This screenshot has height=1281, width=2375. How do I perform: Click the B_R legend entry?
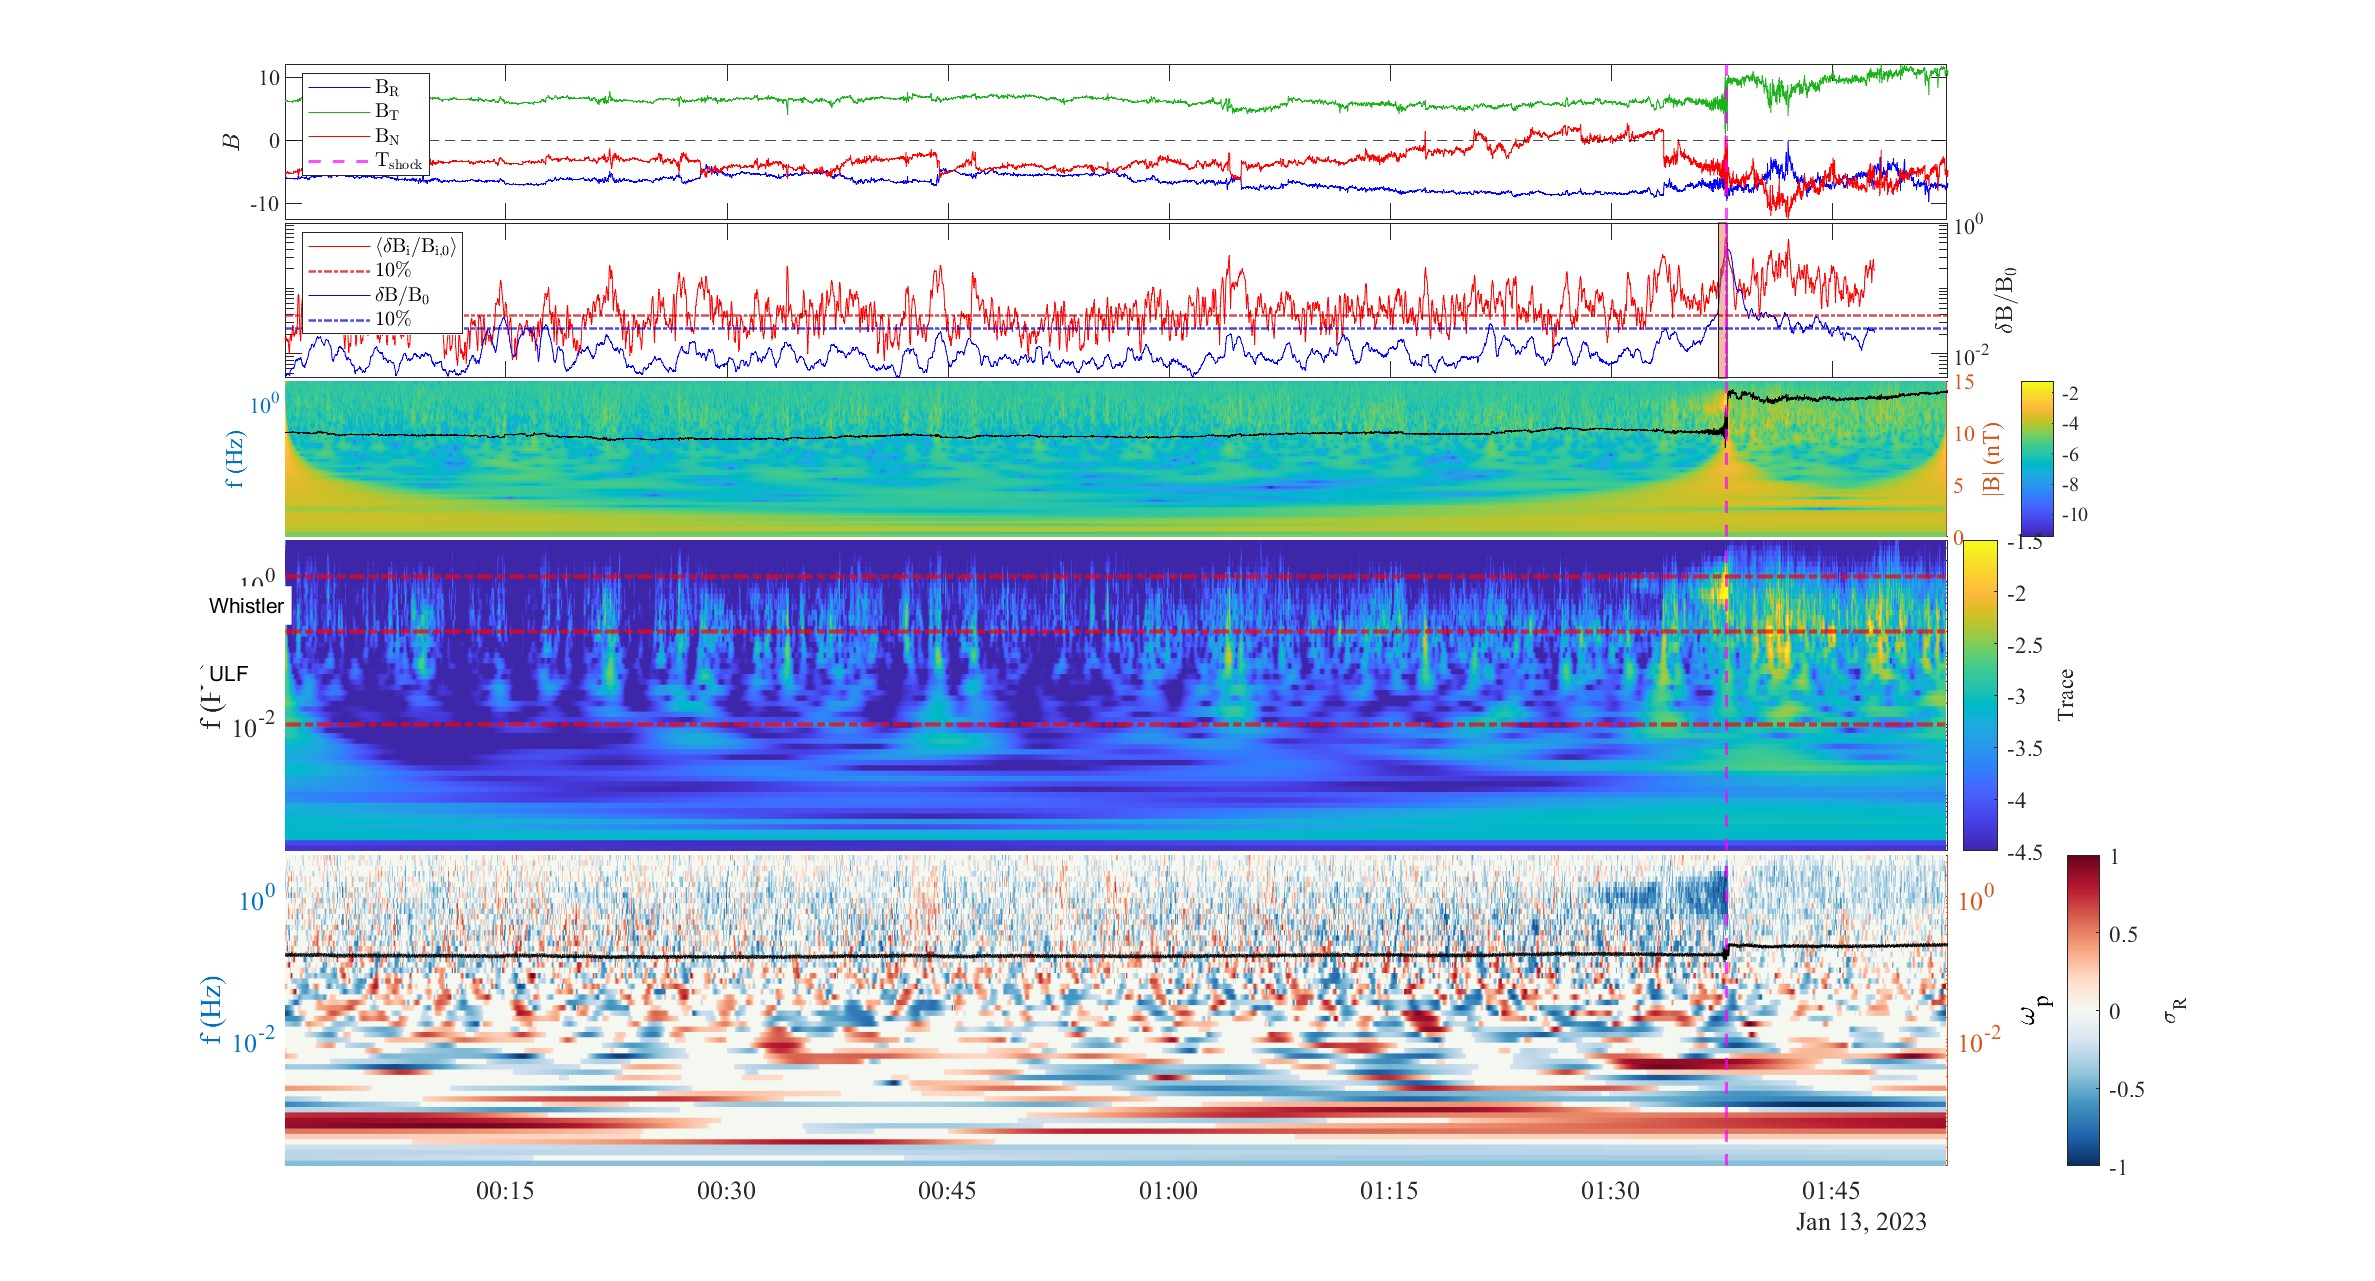386,88
